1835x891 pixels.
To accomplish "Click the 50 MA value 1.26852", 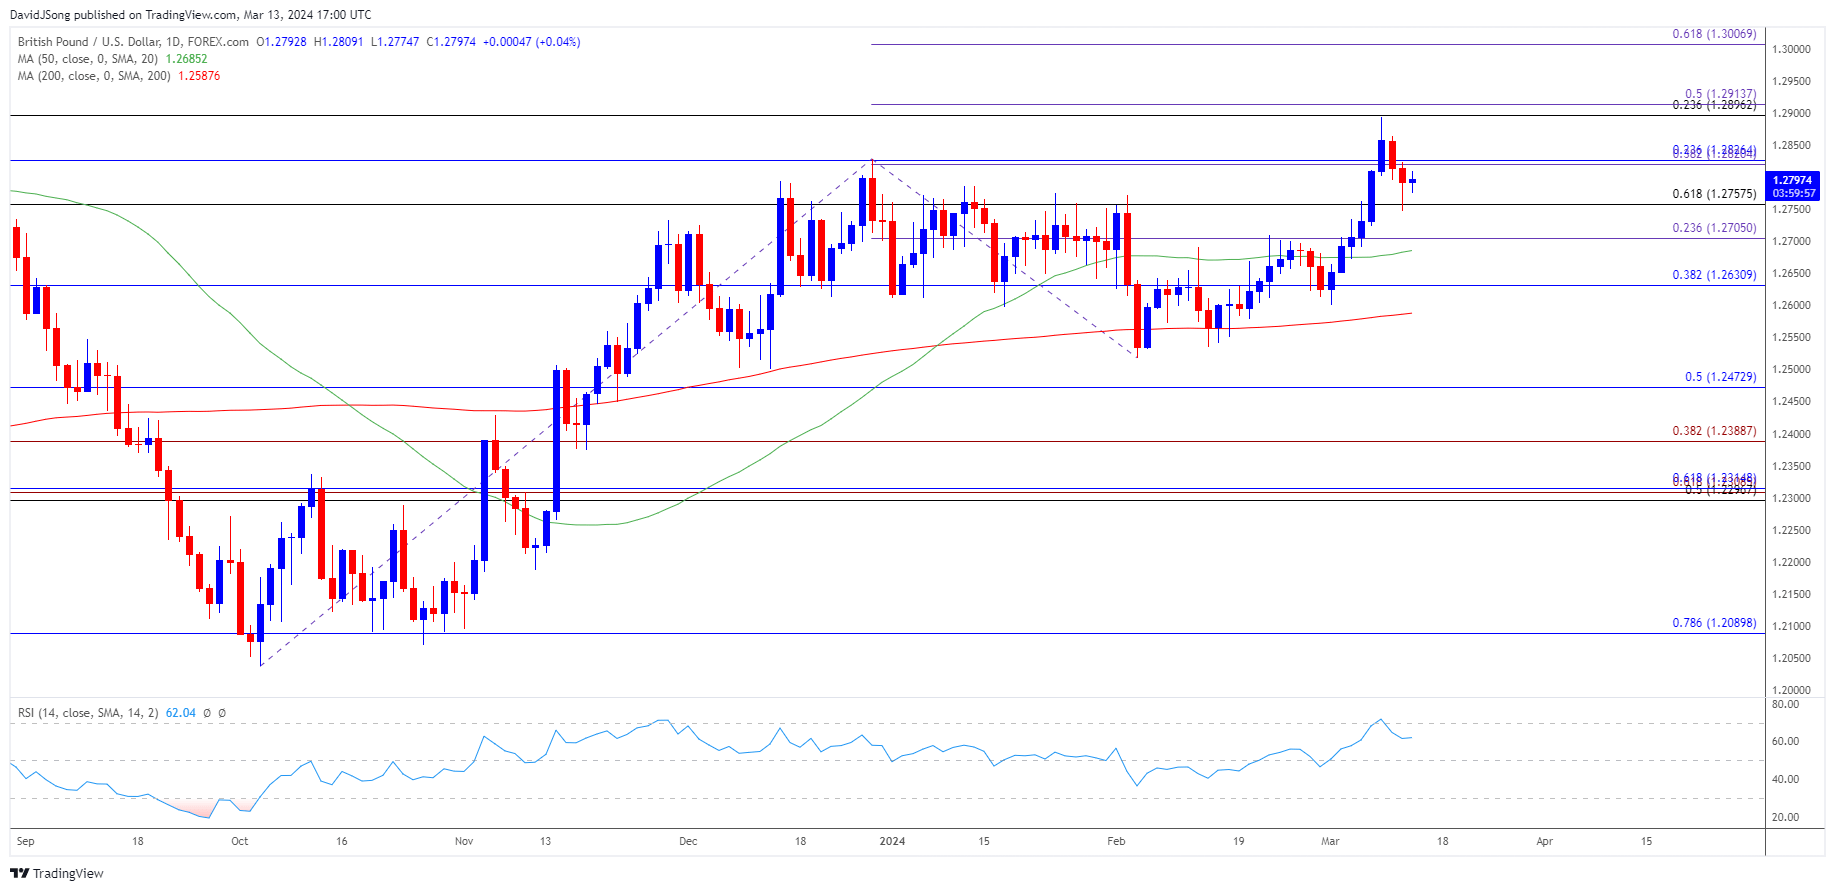I will click(x=186, y=59).
